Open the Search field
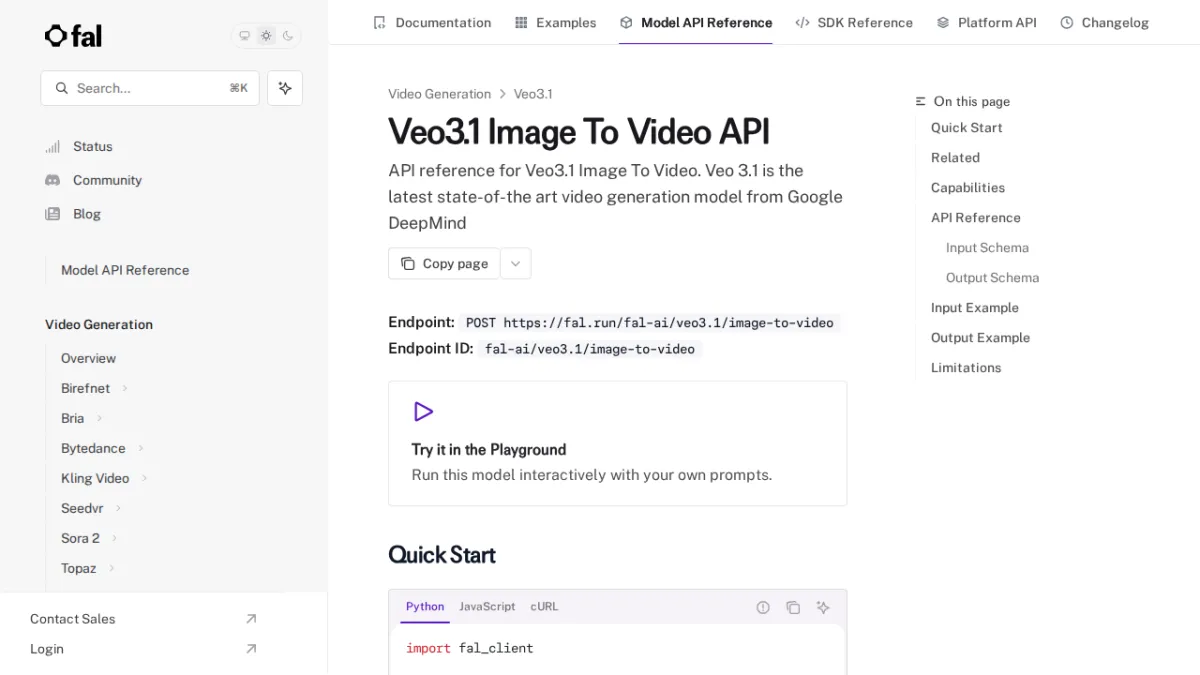The height and width of the screenshot is (675, 1200). [x=150, y=88]
